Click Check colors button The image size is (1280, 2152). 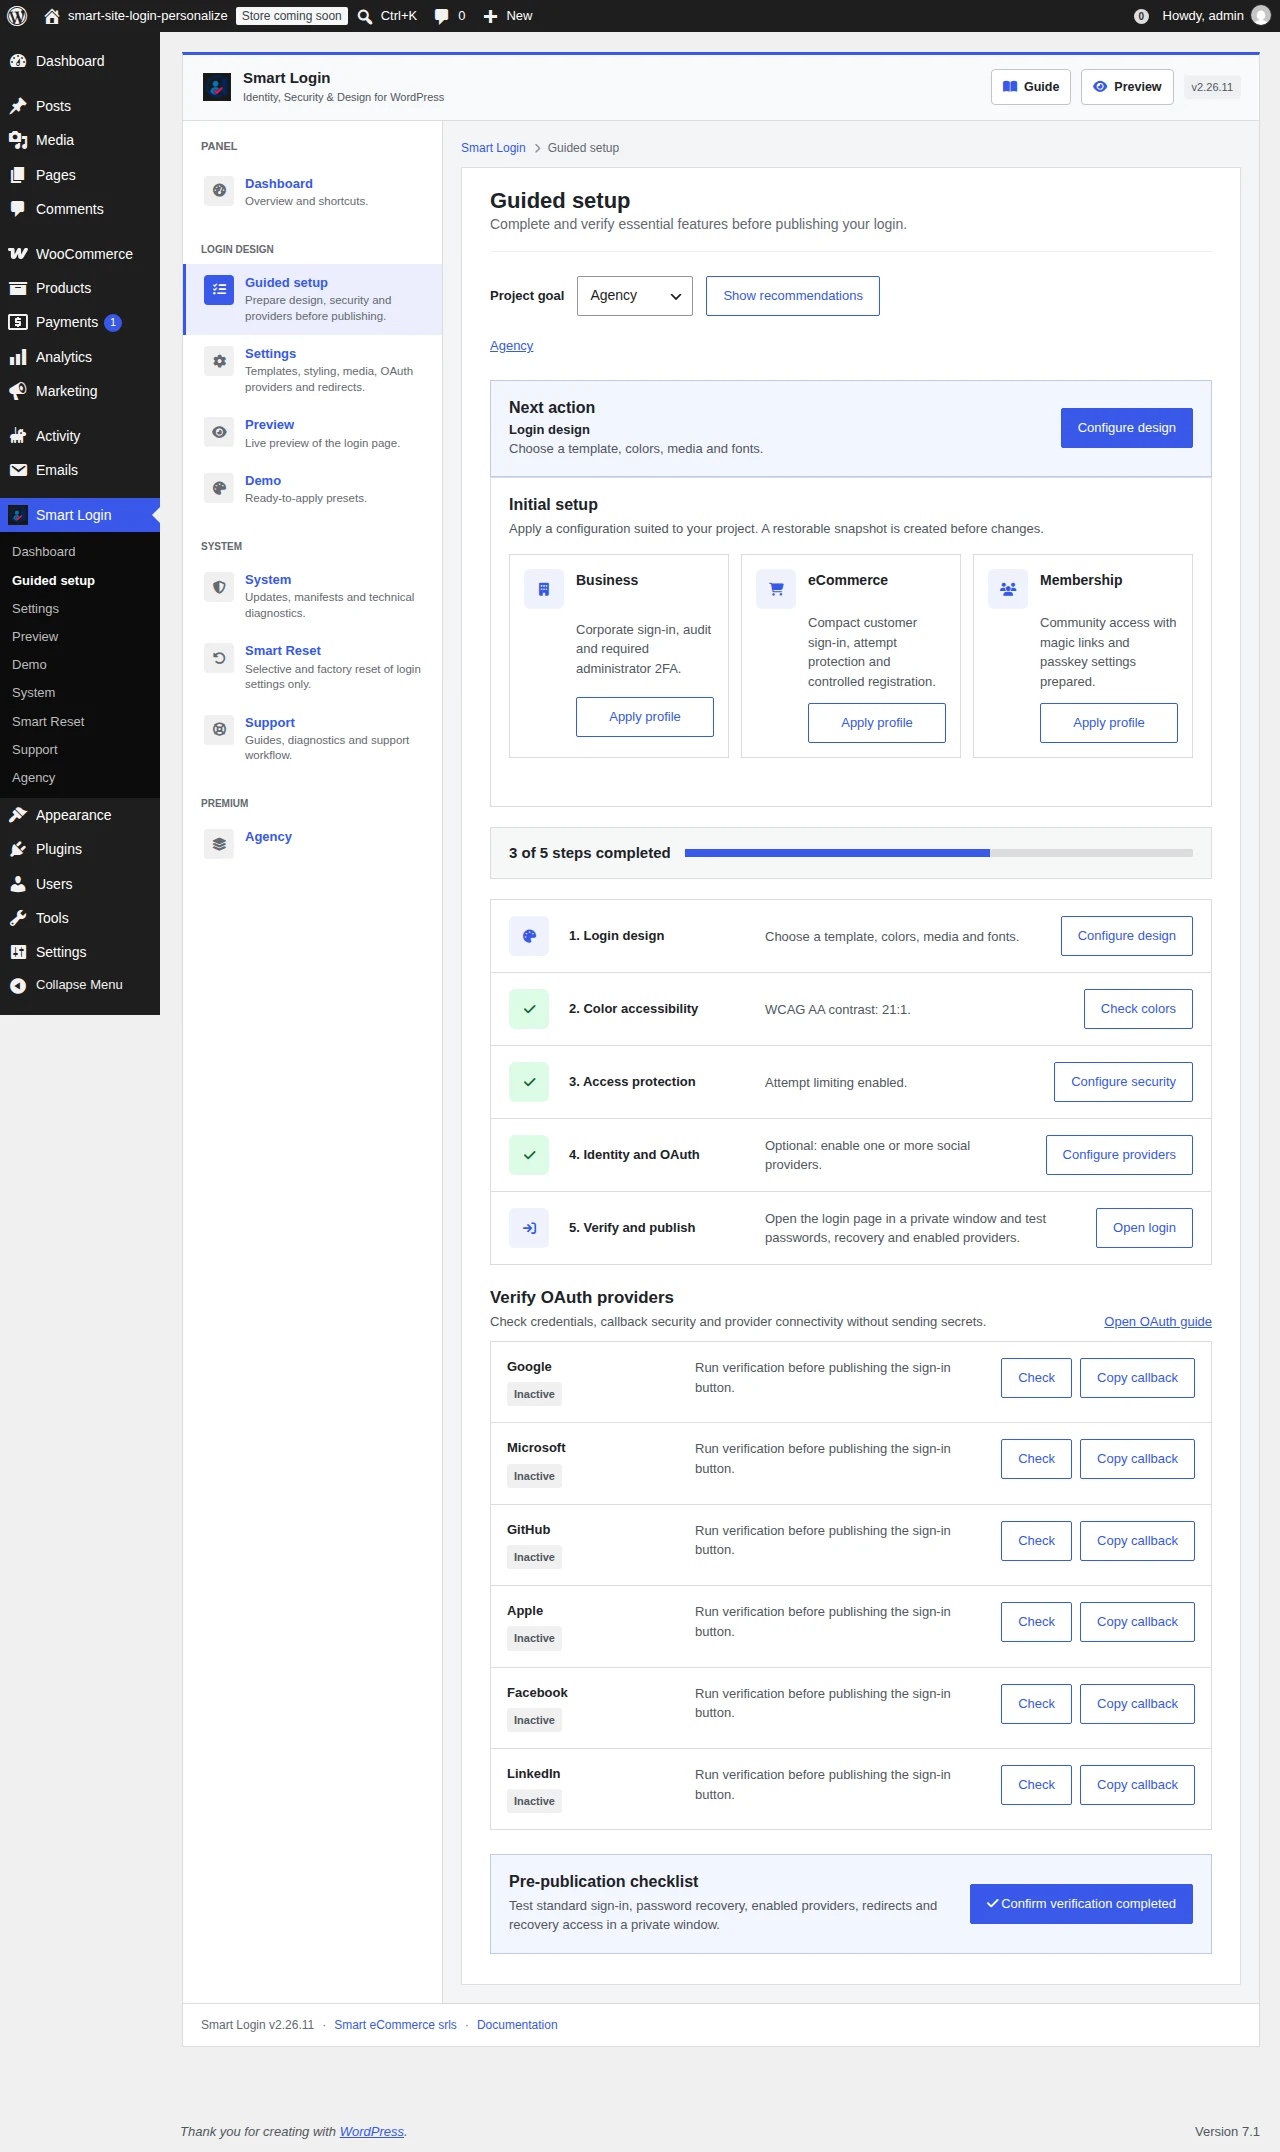coord(1138,1009)
